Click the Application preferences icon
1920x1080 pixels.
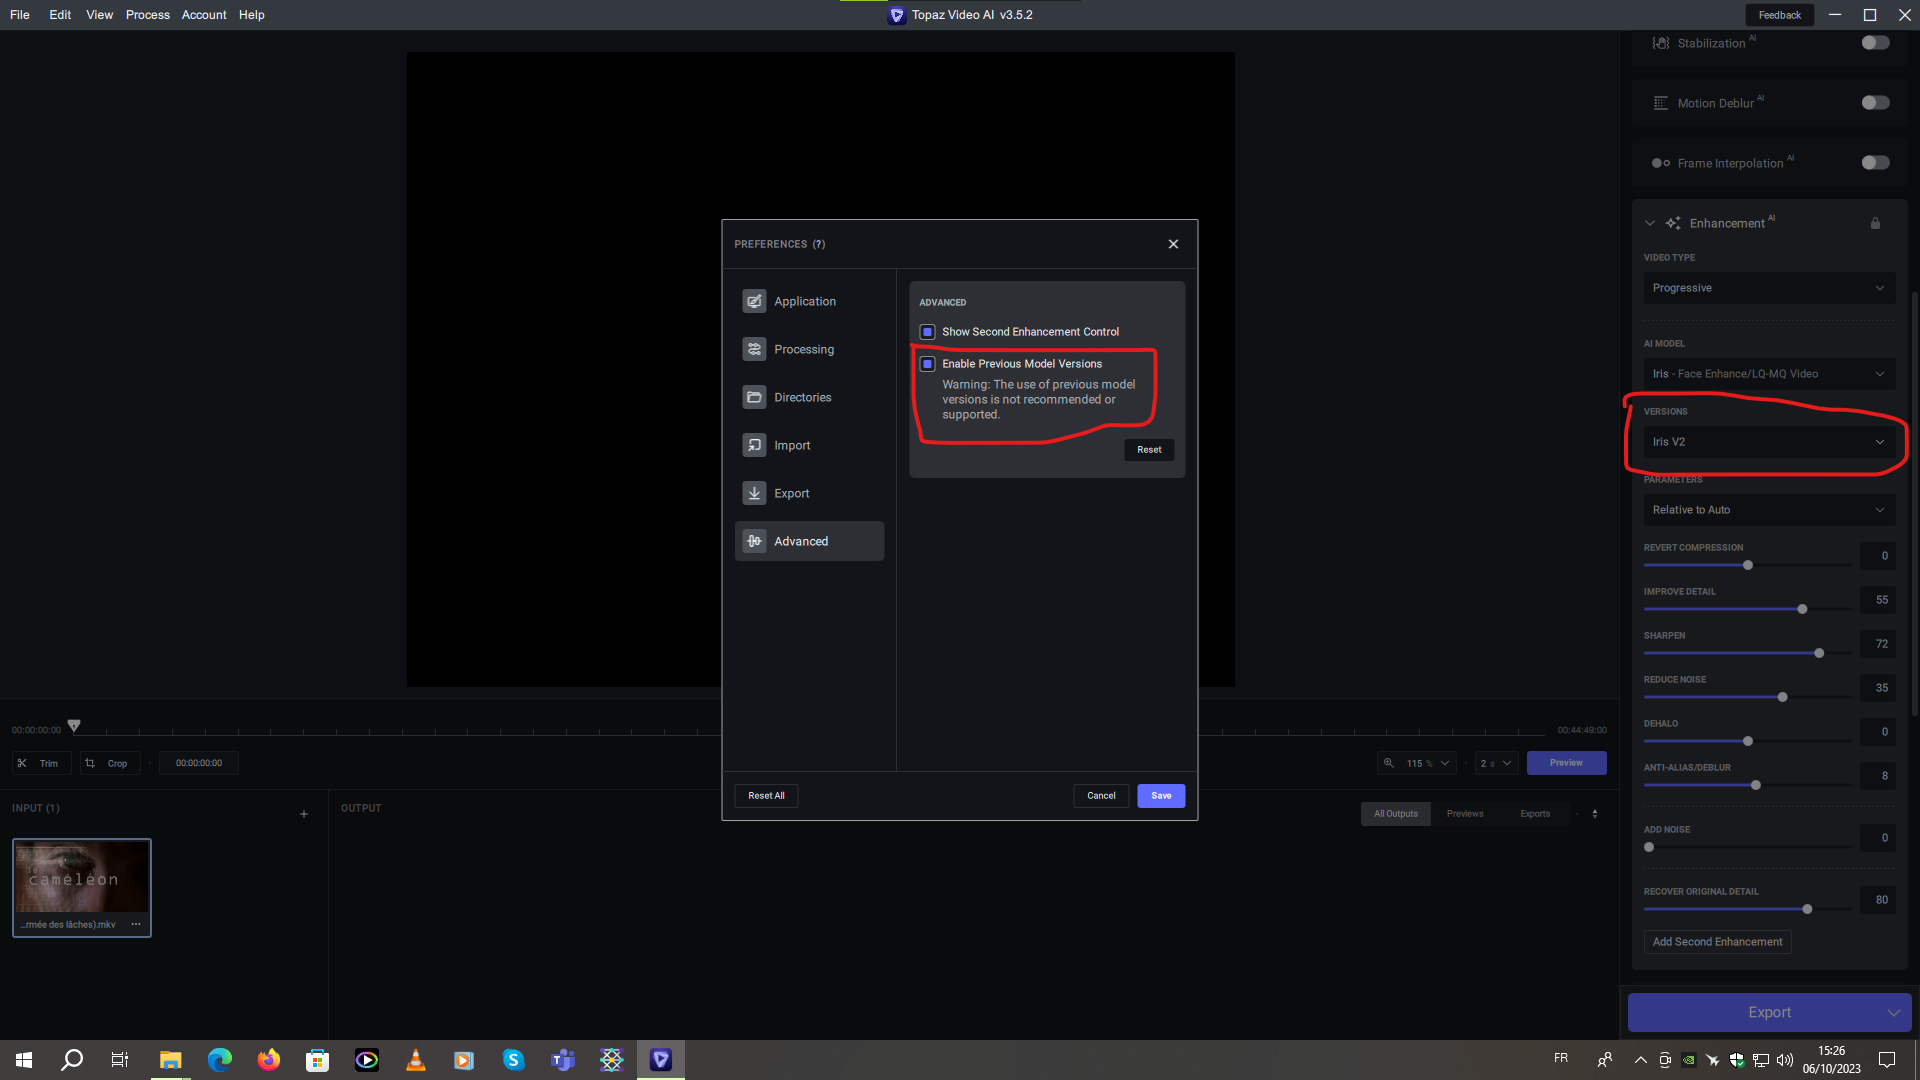(754, 301)
